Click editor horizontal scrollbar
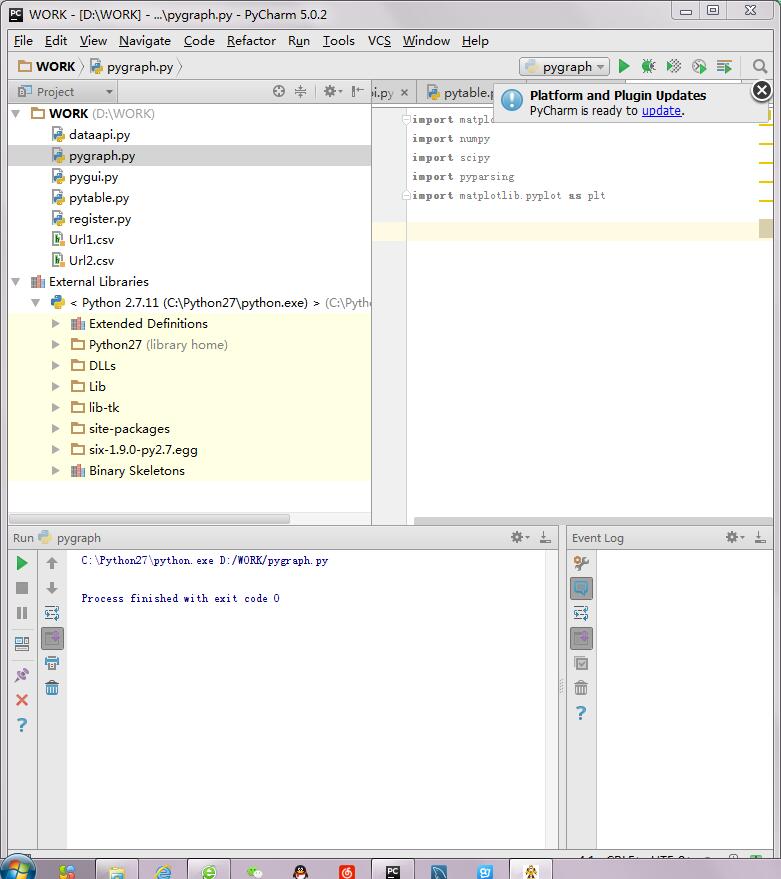Screen dimensions: 781x879 pos(593,521)
